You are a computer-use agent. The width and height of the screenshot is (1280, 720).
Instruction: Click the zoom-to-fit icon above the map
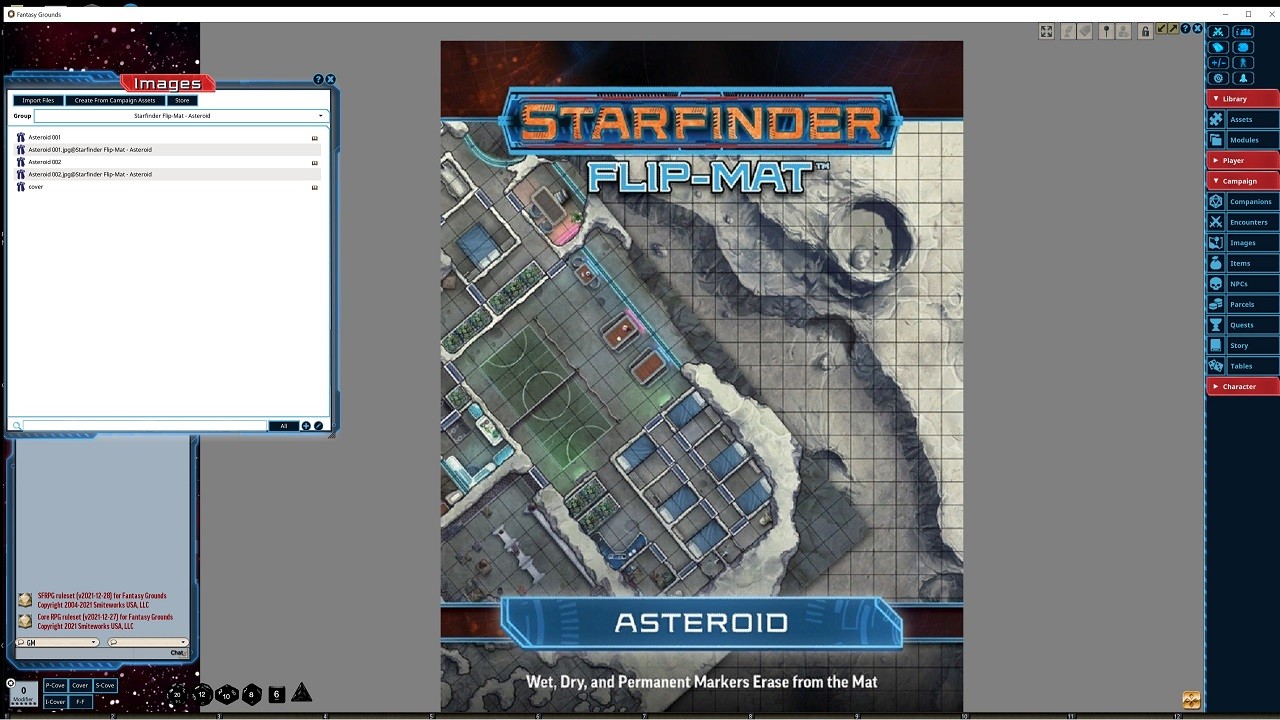[1046, 31]
